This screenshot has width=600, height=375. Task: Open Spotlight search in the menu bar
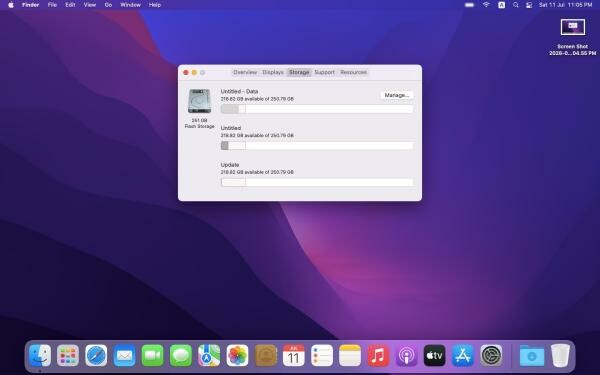pos(515,5)
